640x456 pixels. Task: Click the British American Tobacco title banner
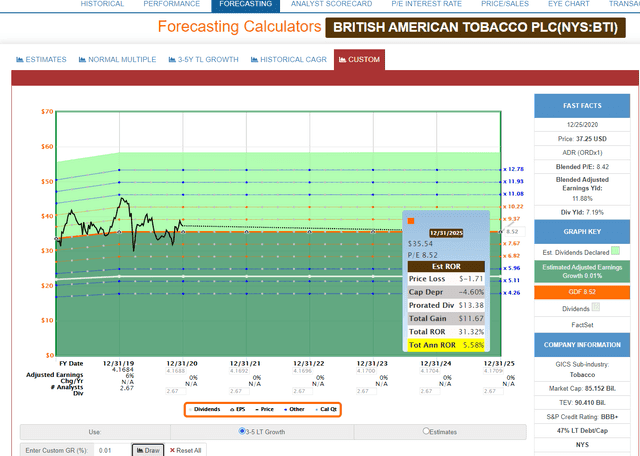[x=476, y=27]
